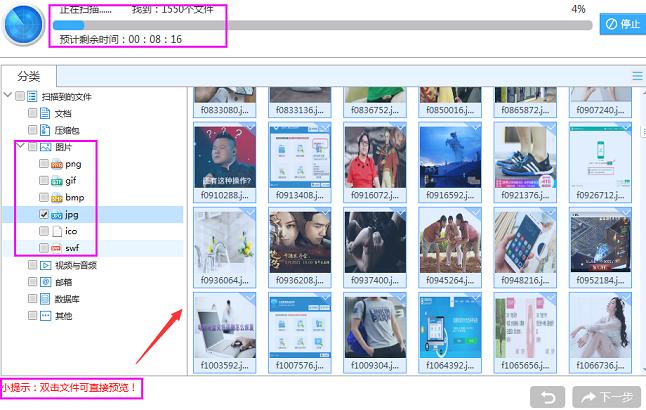Click the 其他 ellipsis icon

(45, 316)
